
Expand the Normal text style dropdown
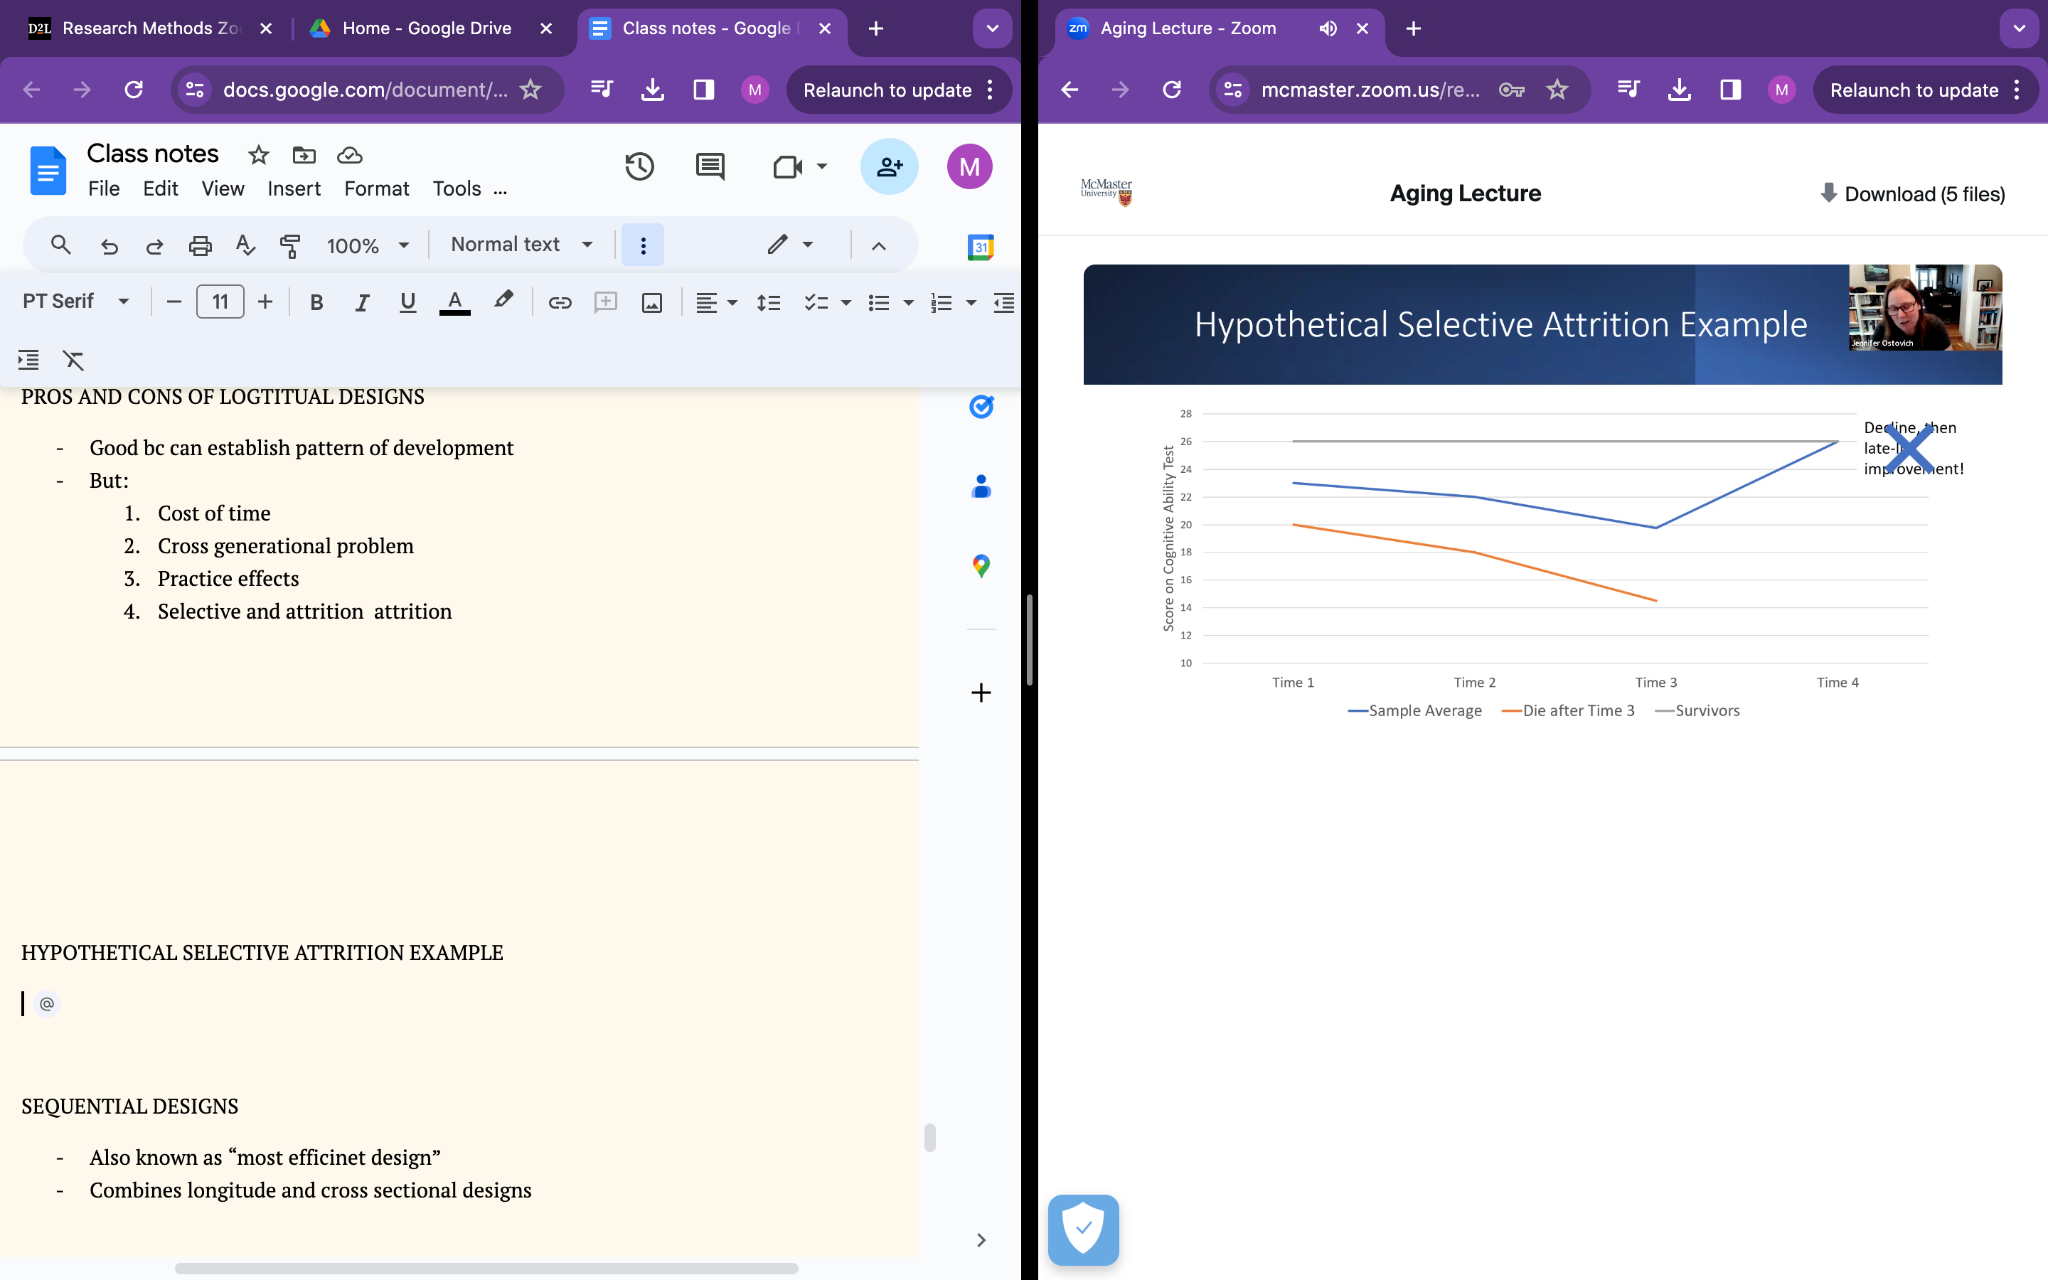point(521,245)
